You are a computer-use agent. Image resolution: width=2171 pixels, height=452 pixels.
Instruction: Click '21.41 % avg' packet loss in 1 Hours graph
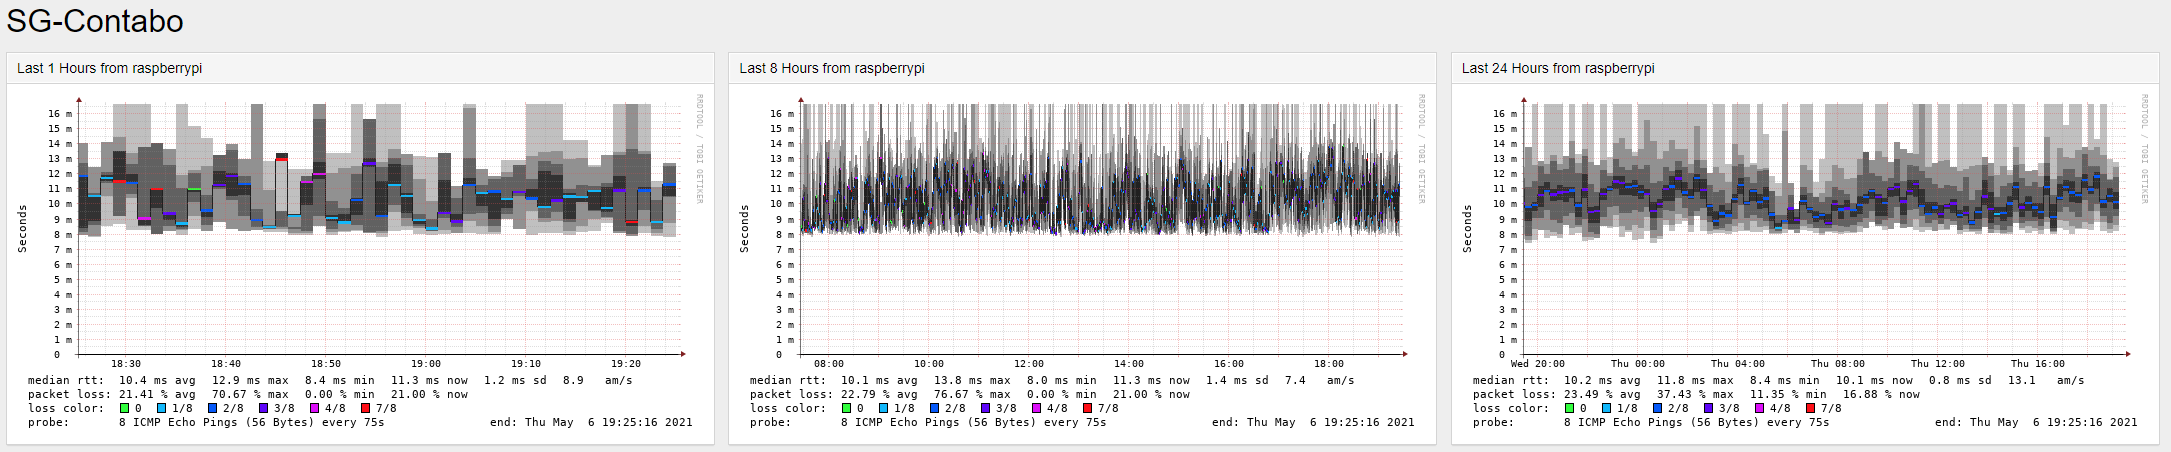[157, 394]
